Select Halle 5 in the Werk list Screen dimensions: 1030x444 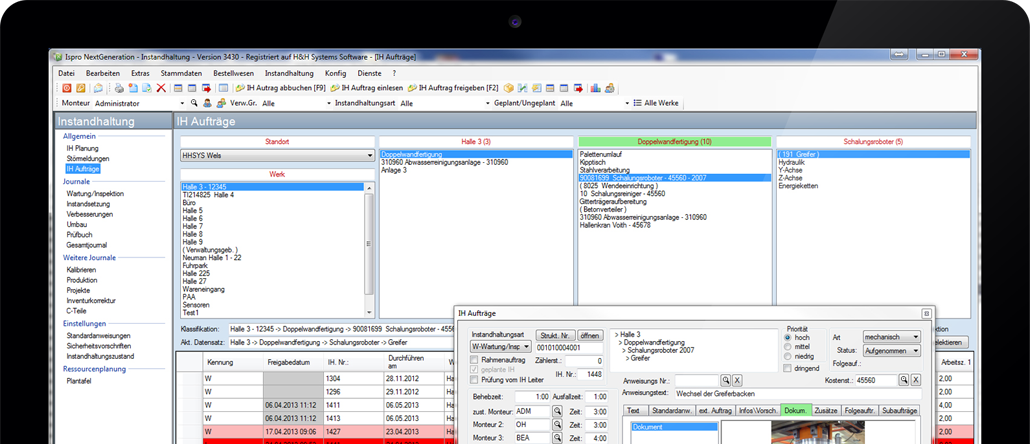(192, 211)
